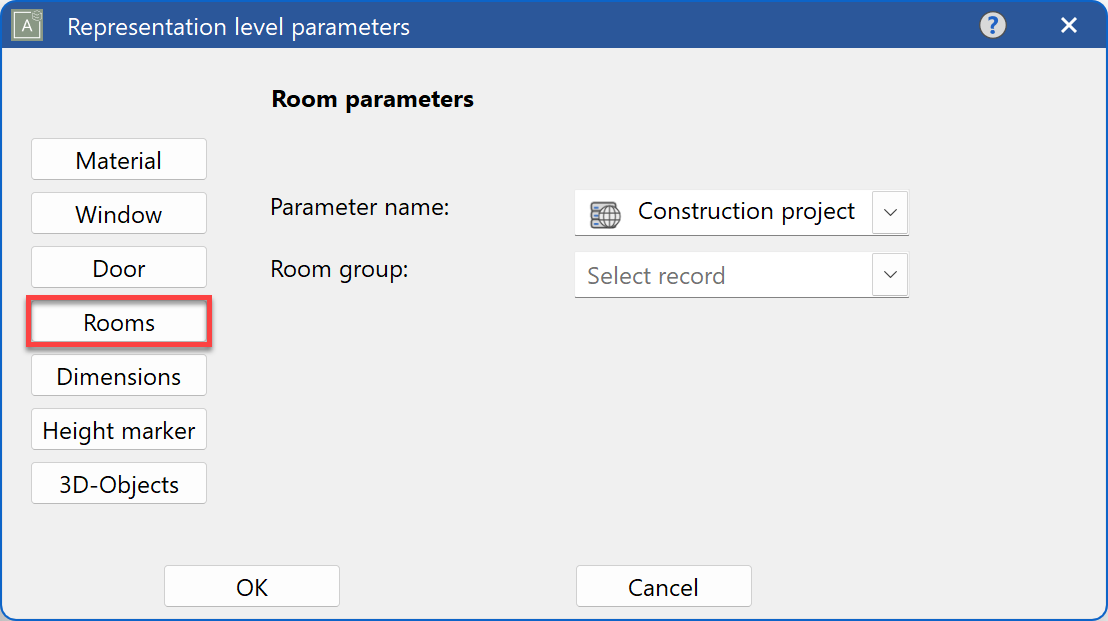
Task: Select the highlighted Rooms category
Action: coord(118,321)
